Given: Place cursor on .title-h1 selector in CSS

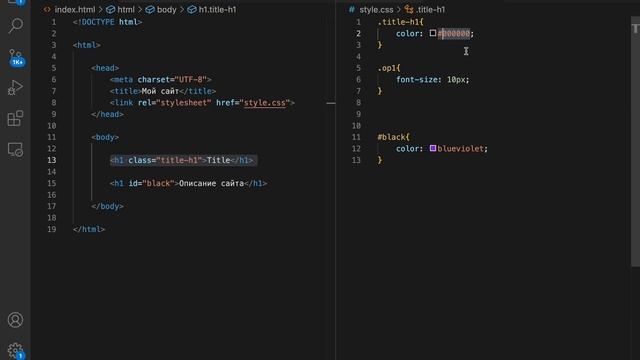Looking at the screenshot, I should (x=400, y=22).
